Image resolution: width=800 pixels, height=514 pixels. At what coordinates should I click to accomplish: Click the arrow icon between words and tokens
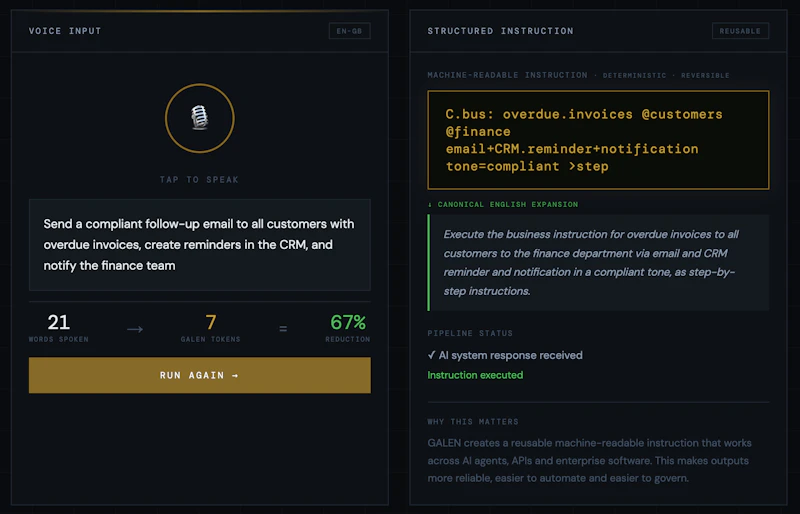135,329
